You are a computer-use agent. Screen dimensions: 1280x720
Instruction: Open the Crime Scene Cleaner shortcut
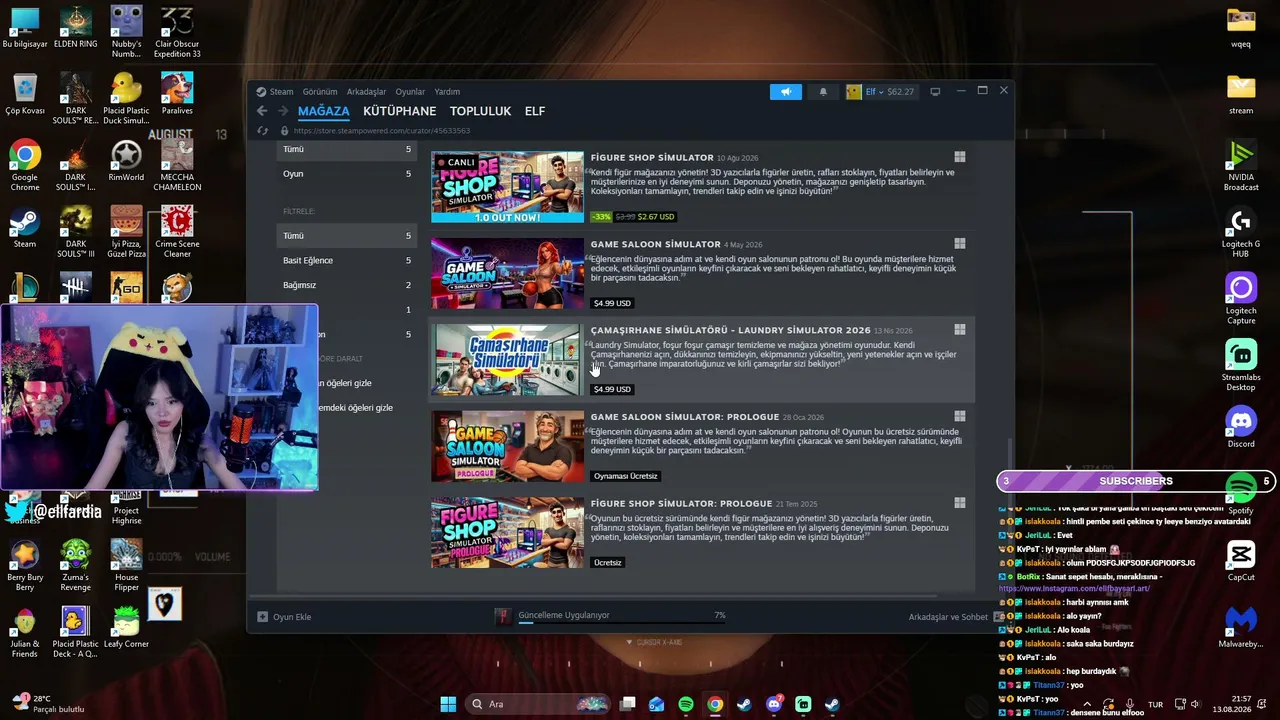coord(177,232)
